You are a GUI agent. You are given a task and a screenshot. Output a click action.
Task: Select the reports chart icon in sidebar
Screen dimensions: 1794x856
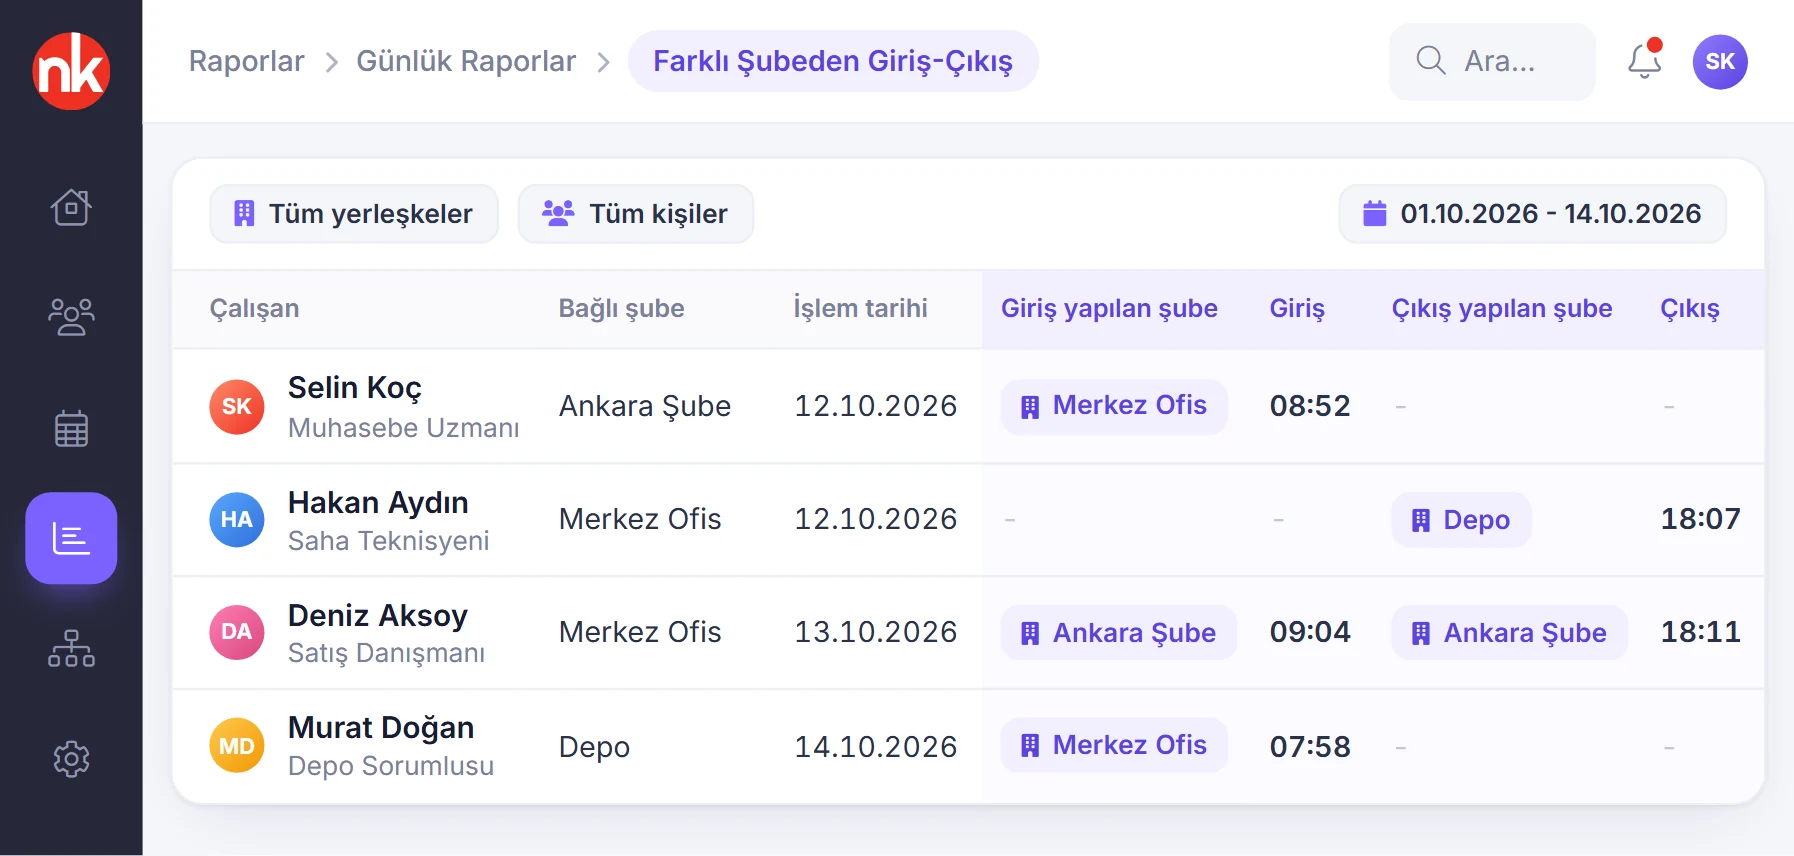pyautogui.click(x=71, y=538)
